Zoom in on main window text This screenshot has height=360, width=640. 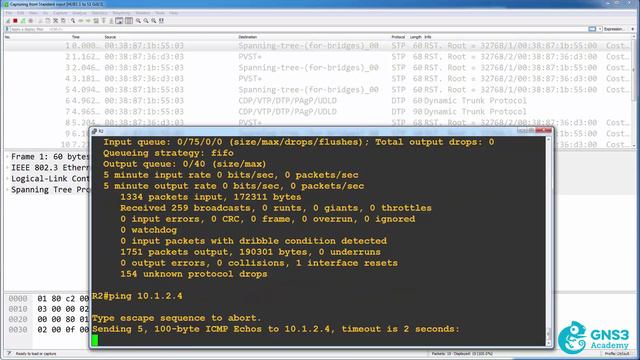[x=138, y=20]
